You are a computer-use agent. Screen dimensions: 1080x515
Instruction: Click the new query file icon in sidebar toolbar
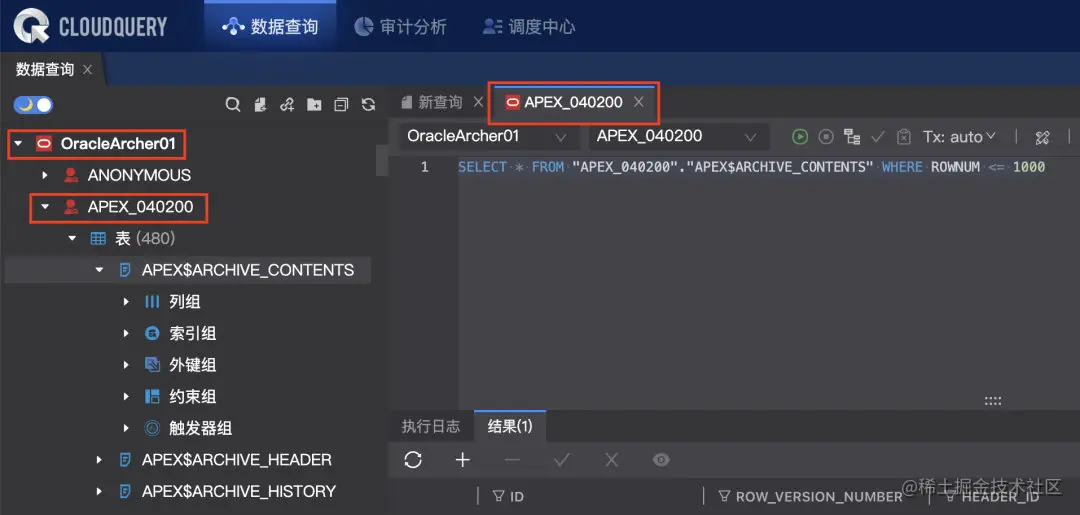pos(260,105)
